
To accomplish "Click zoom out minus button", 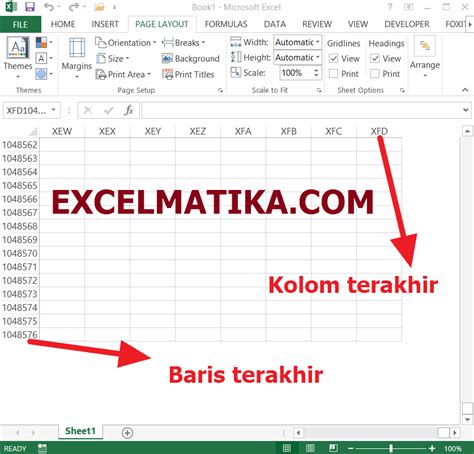I will 351,448.
